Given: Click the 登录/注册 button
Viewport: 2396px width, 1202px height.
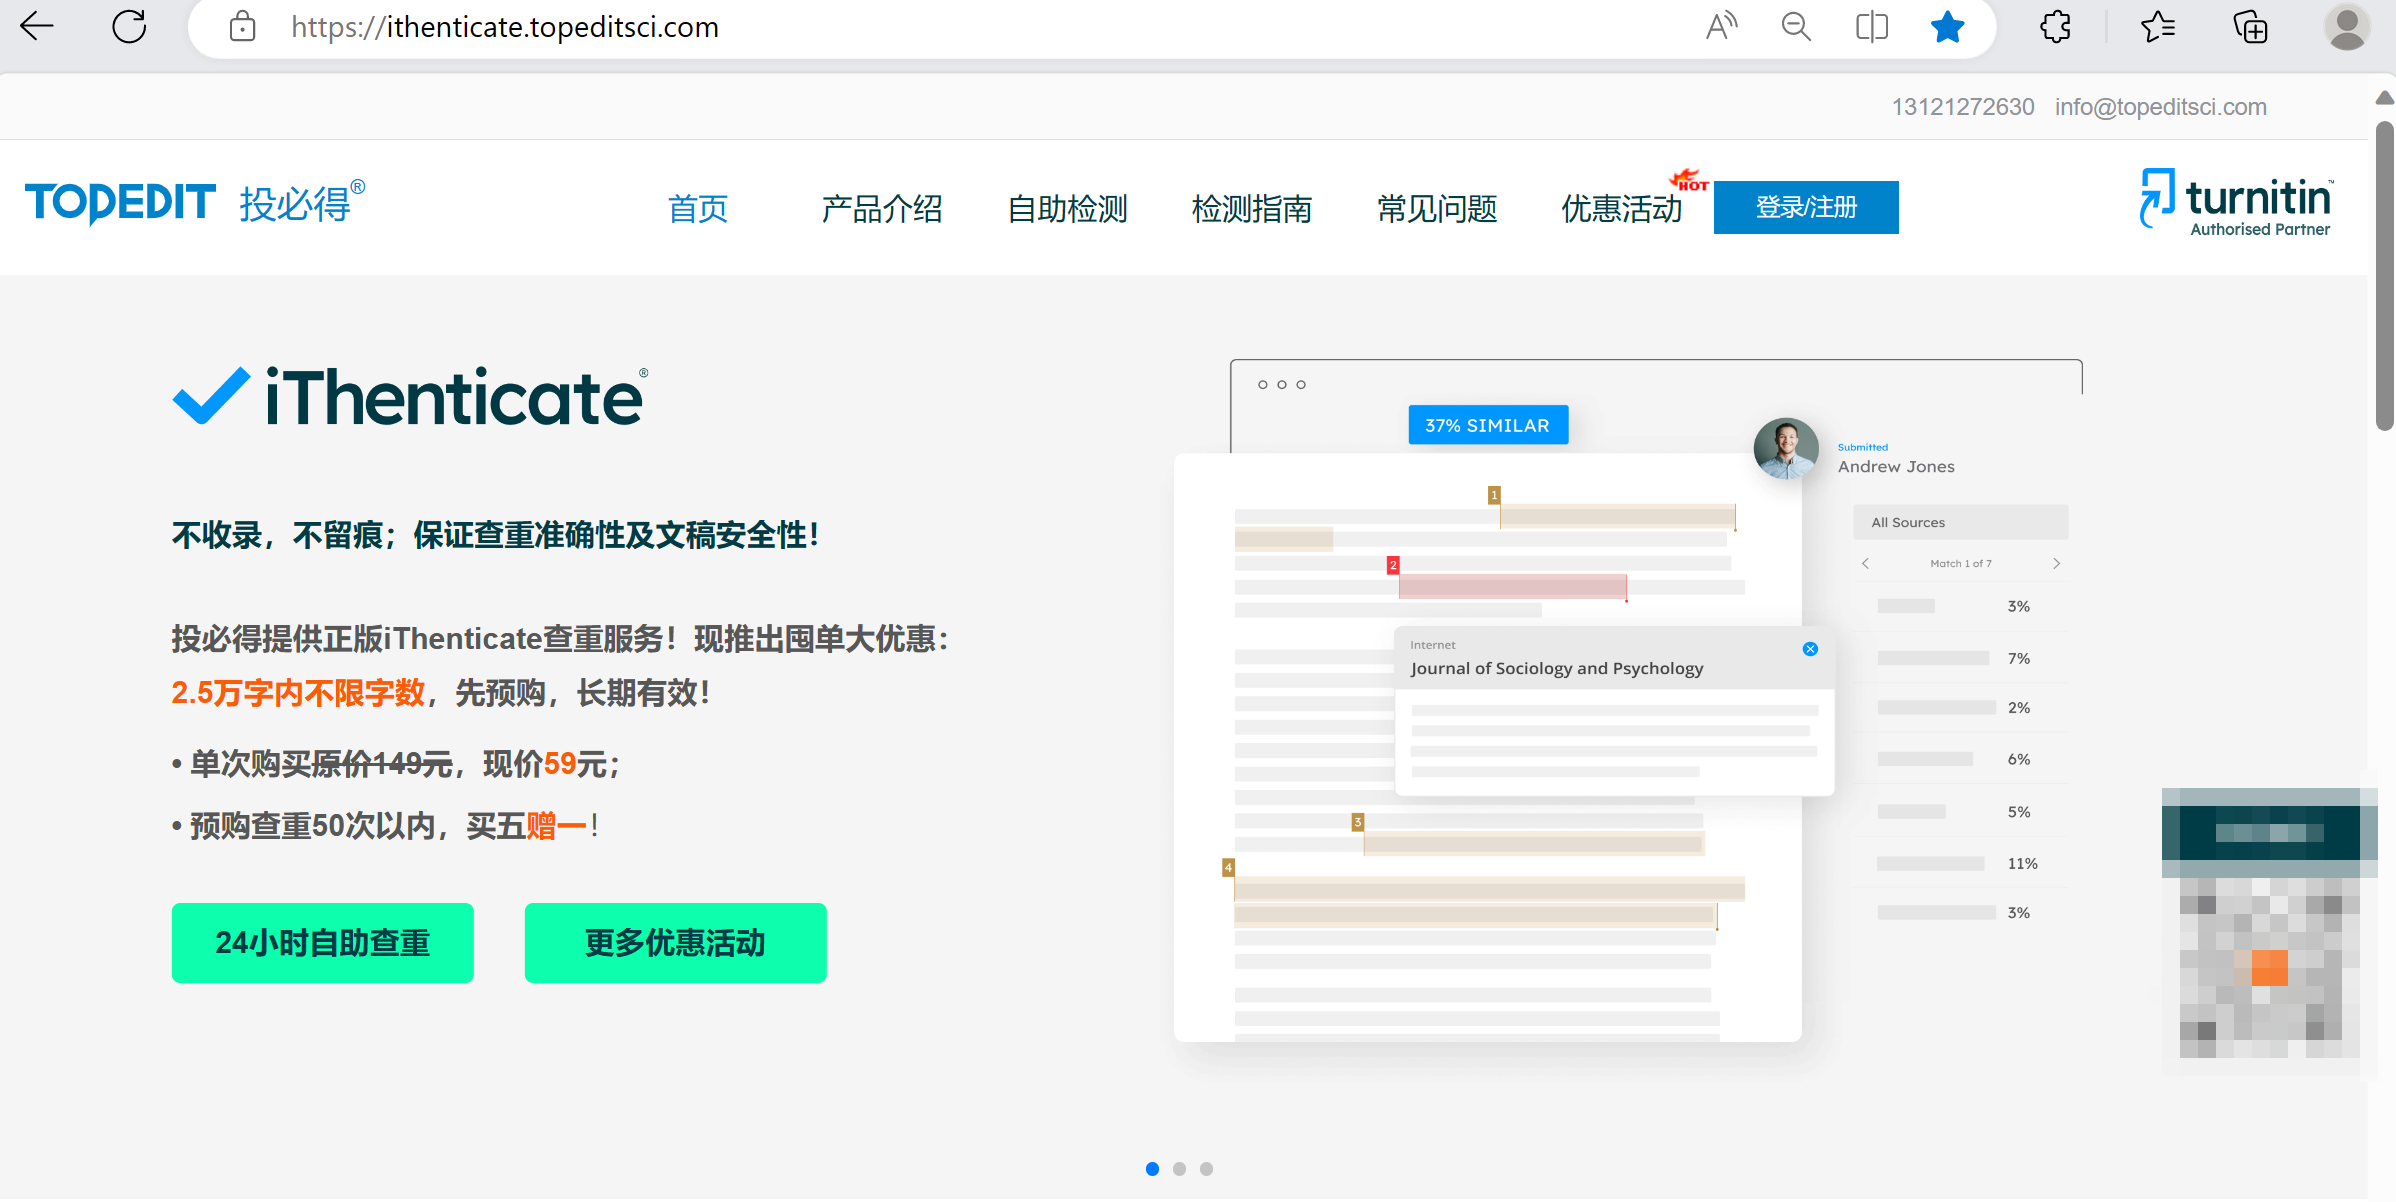Looking at the screenshot, I should [x=1806, y=207].
